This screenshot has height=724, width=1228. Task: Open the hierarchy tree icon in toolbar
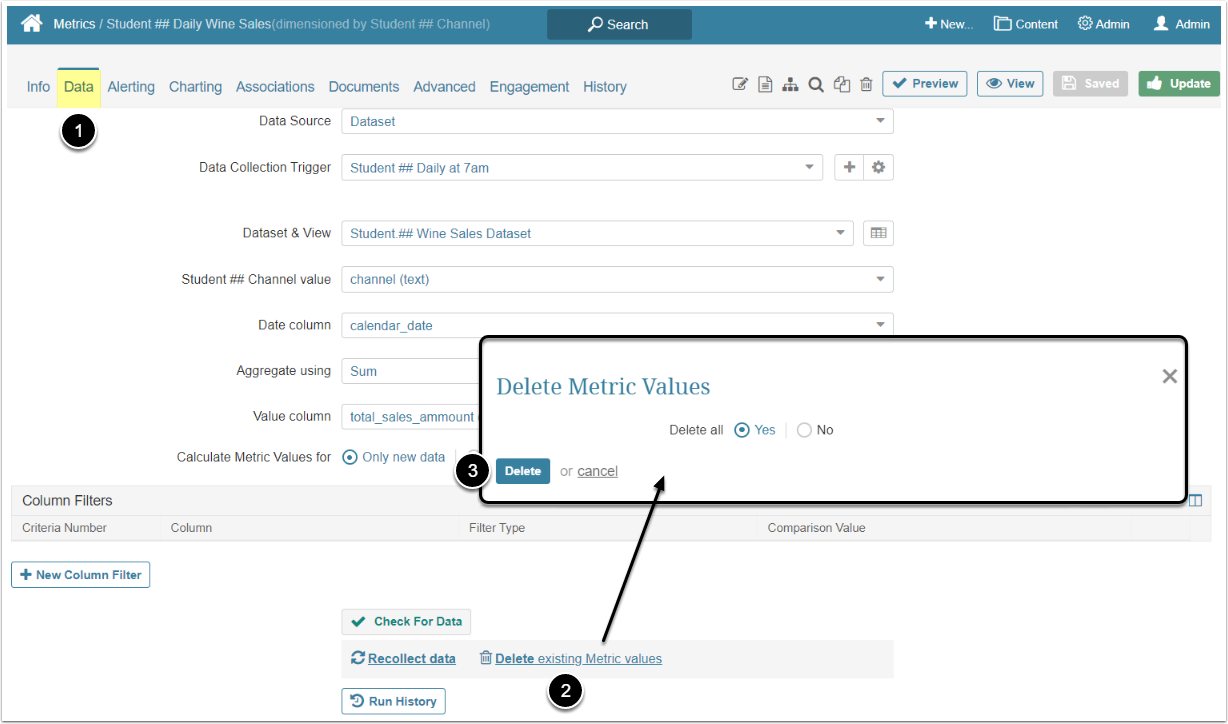[x=790, y=85]
